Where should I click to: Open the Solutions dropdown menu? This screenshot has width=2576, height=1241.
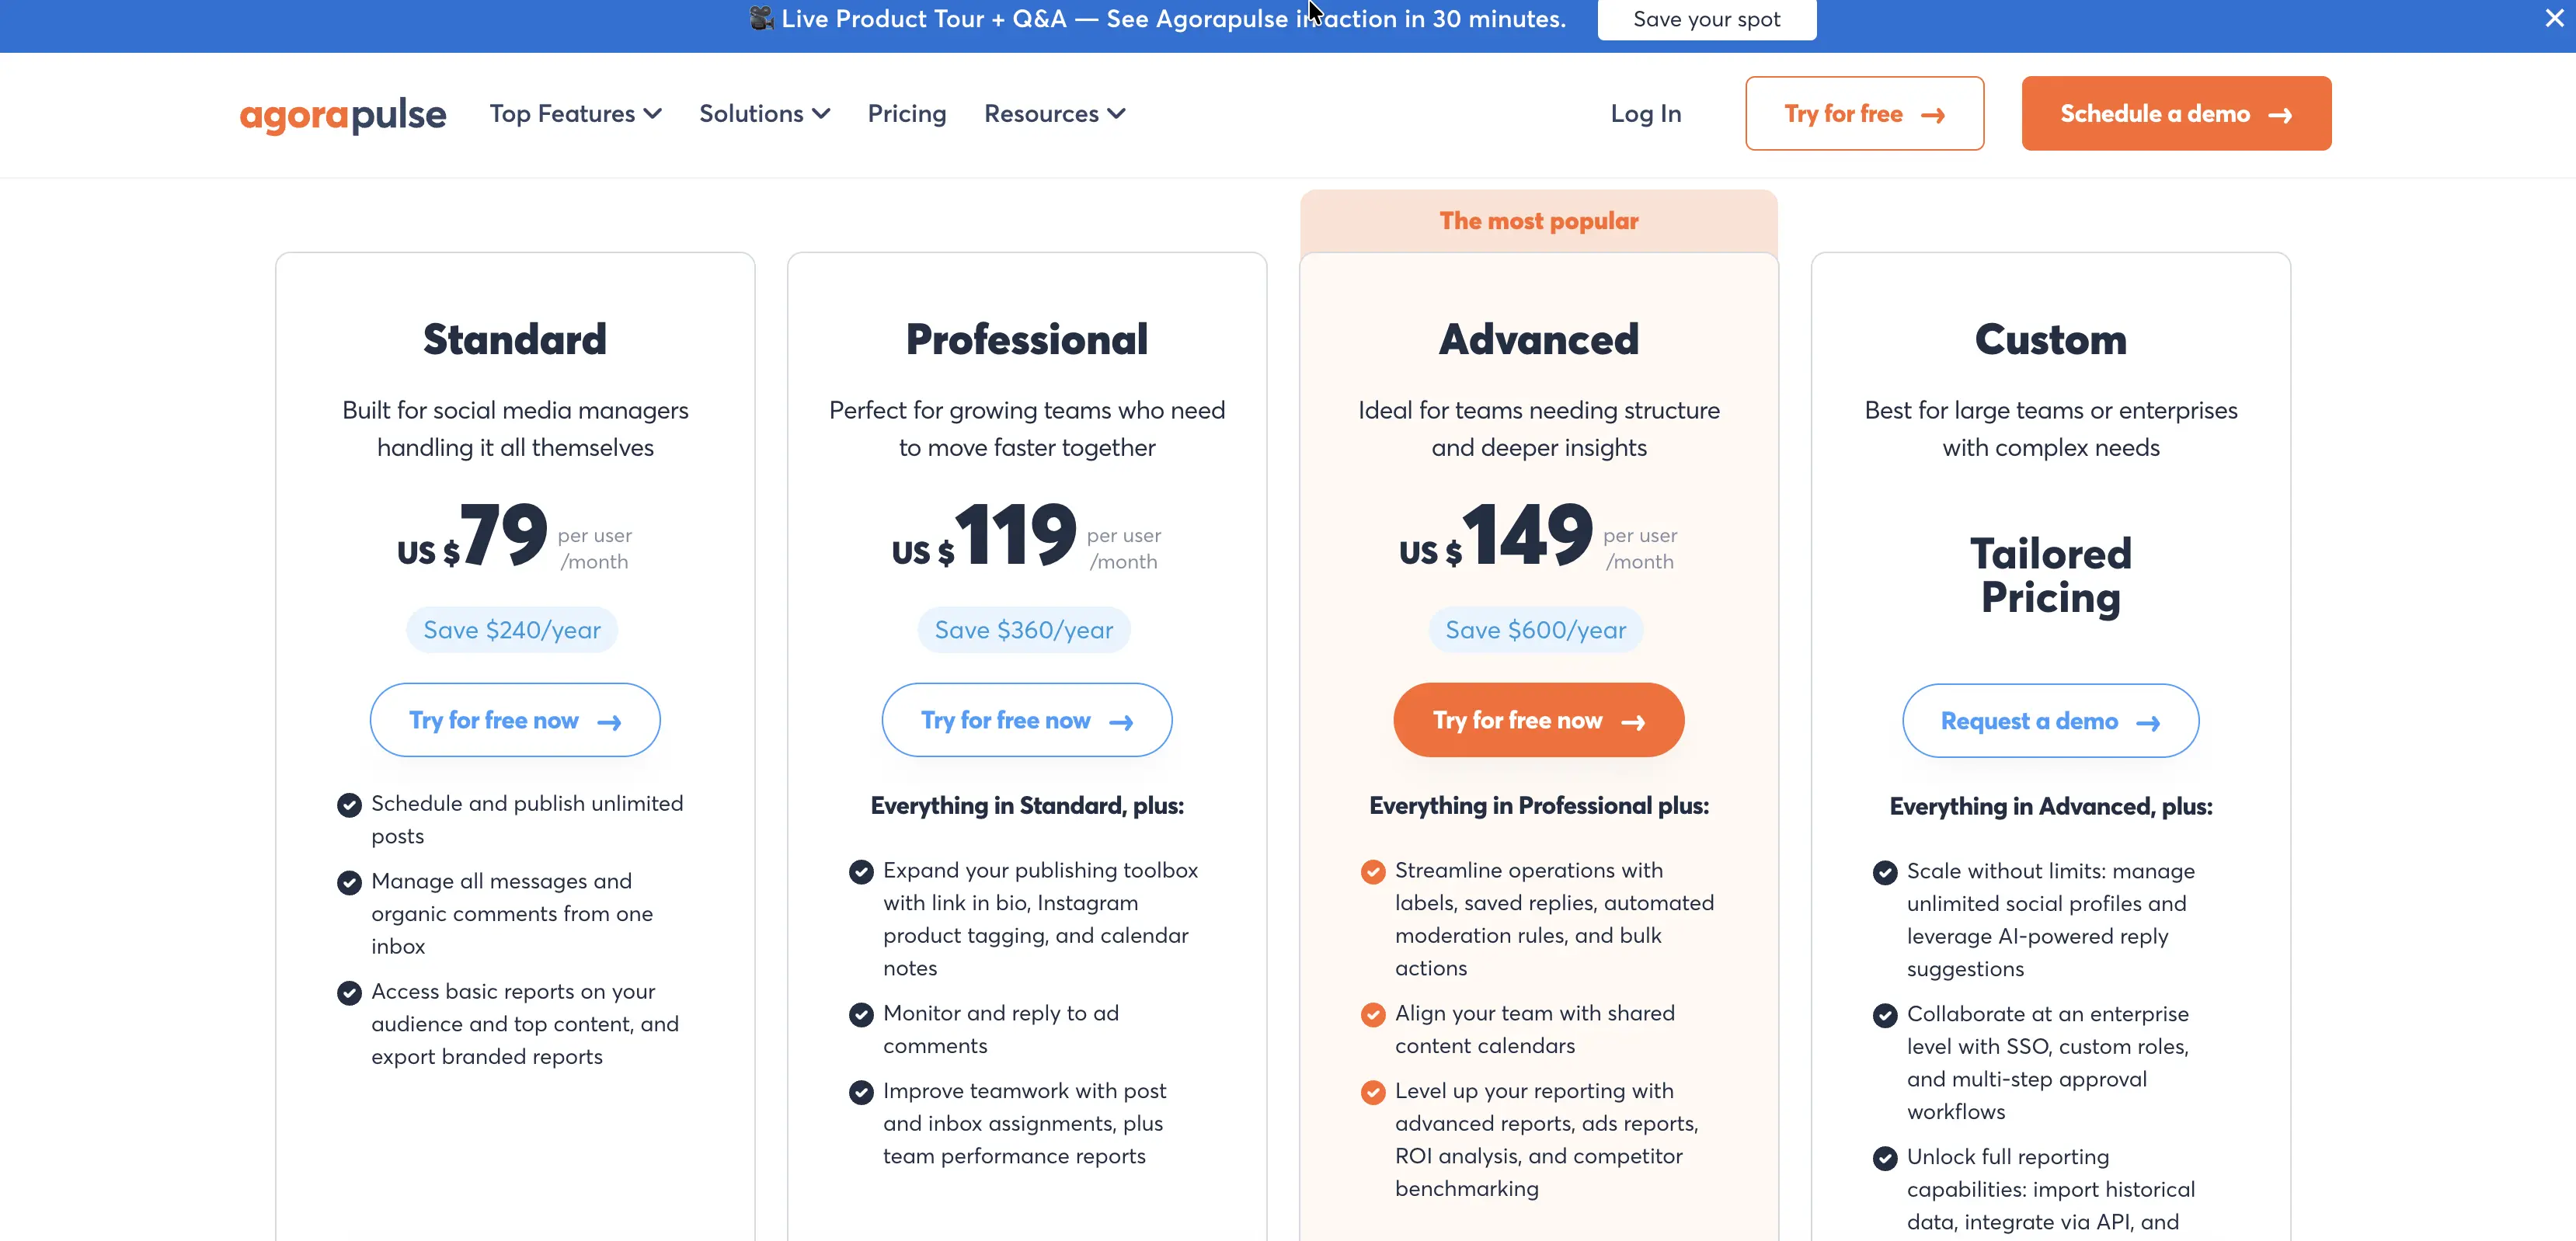pyautogui.click(x=765, y=114)
